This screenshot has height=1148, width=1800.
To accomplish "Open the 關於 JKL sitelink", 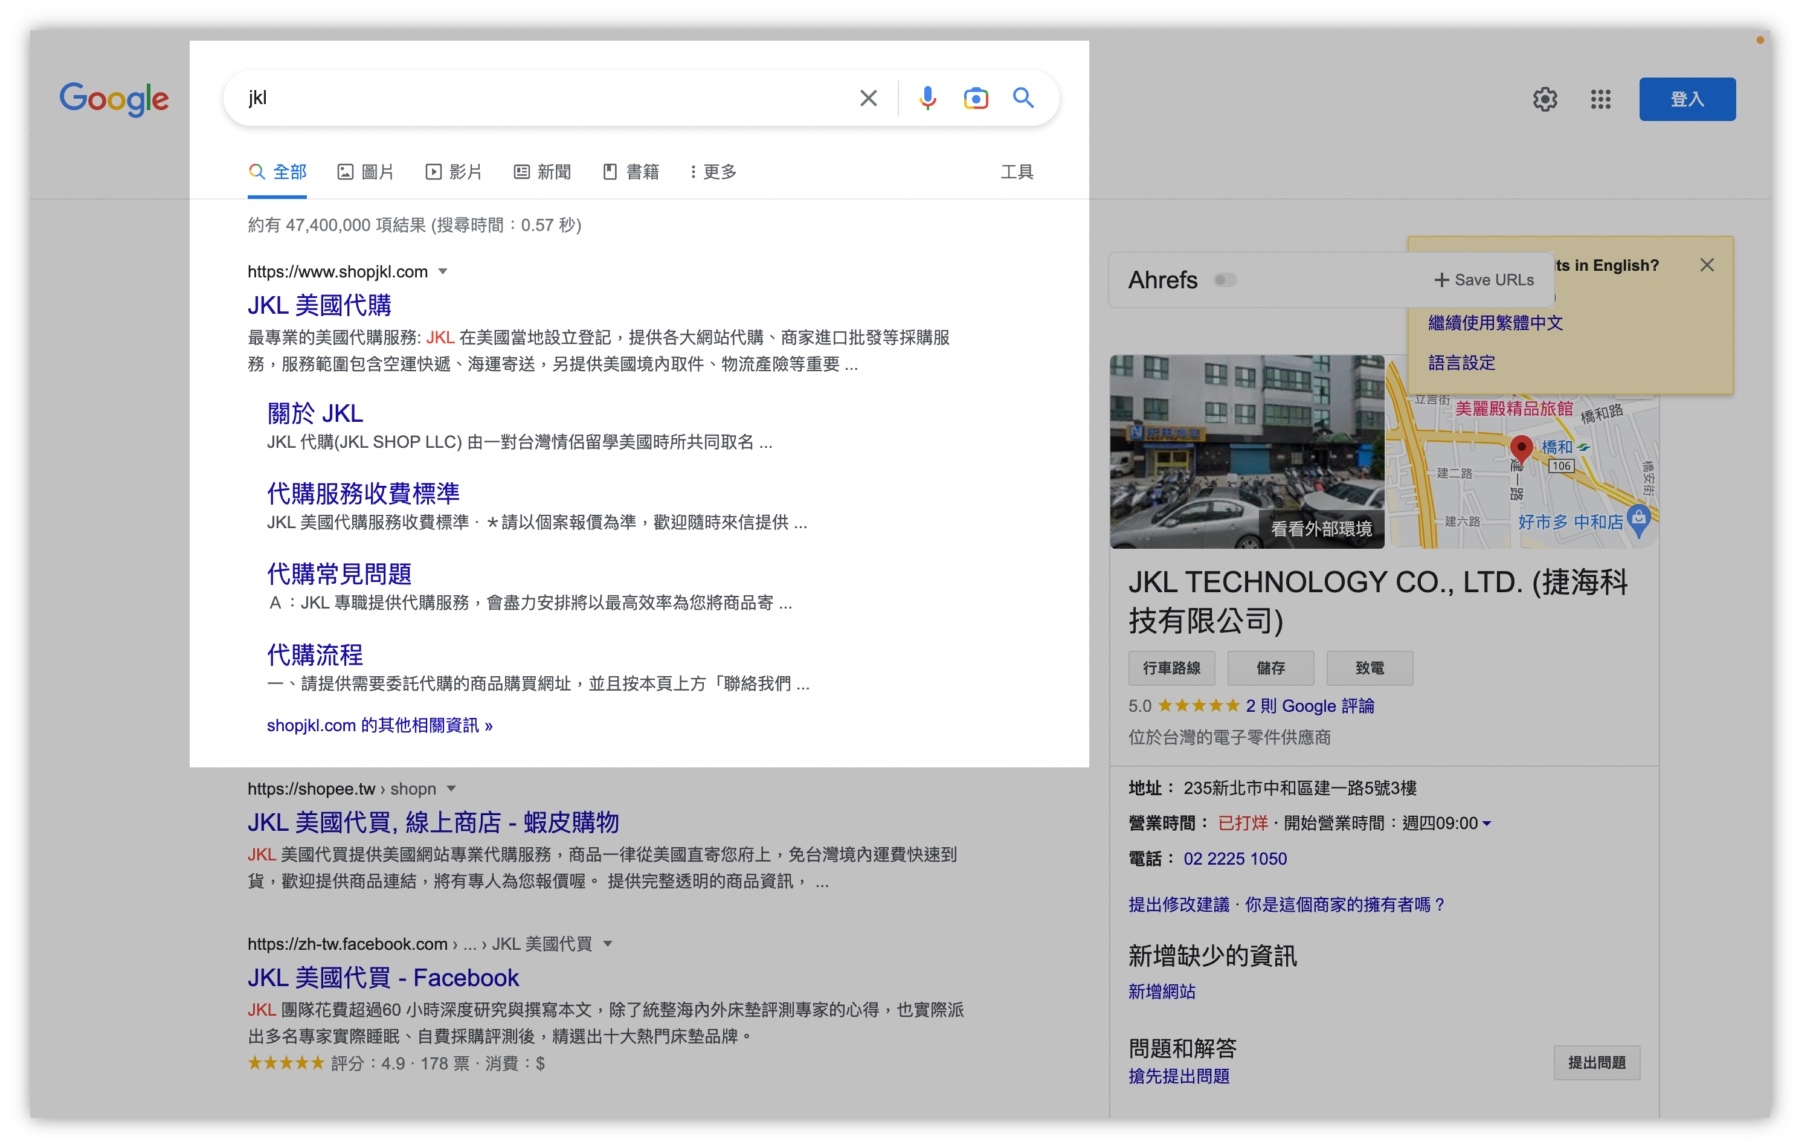I will point(314,412).
